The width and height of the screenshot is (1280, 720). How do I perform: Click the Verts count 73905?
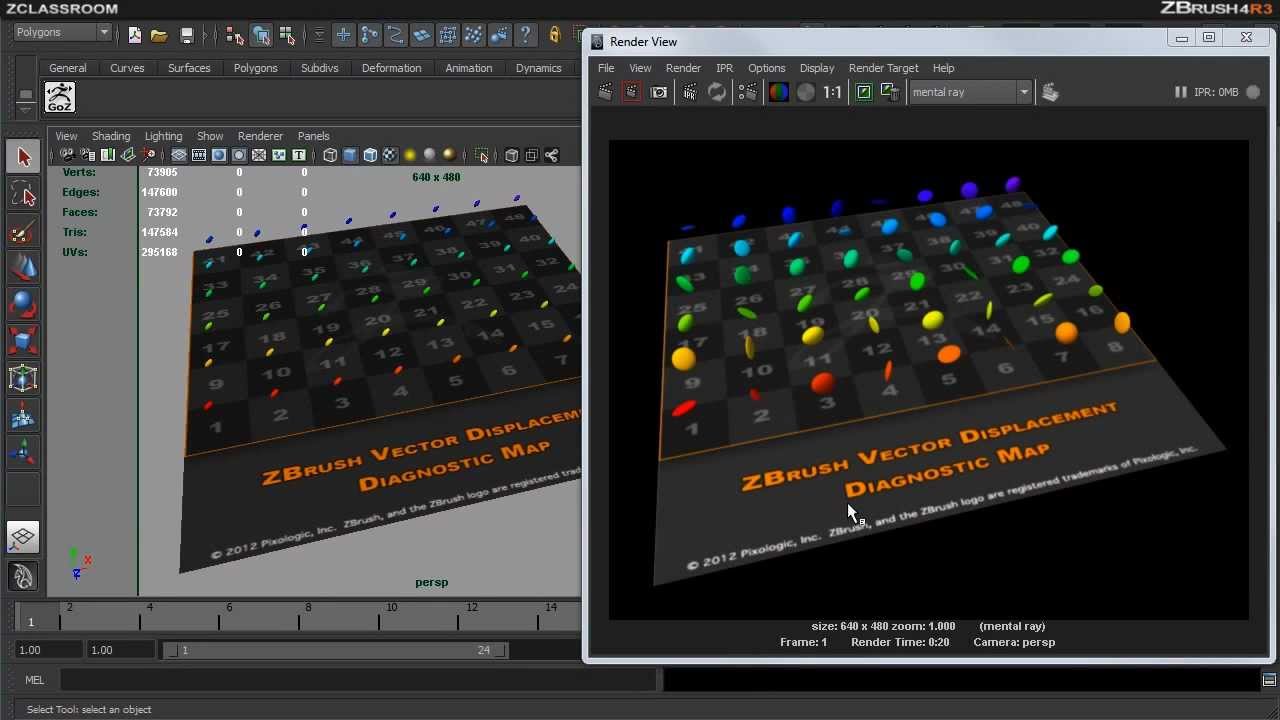(162, 172)
